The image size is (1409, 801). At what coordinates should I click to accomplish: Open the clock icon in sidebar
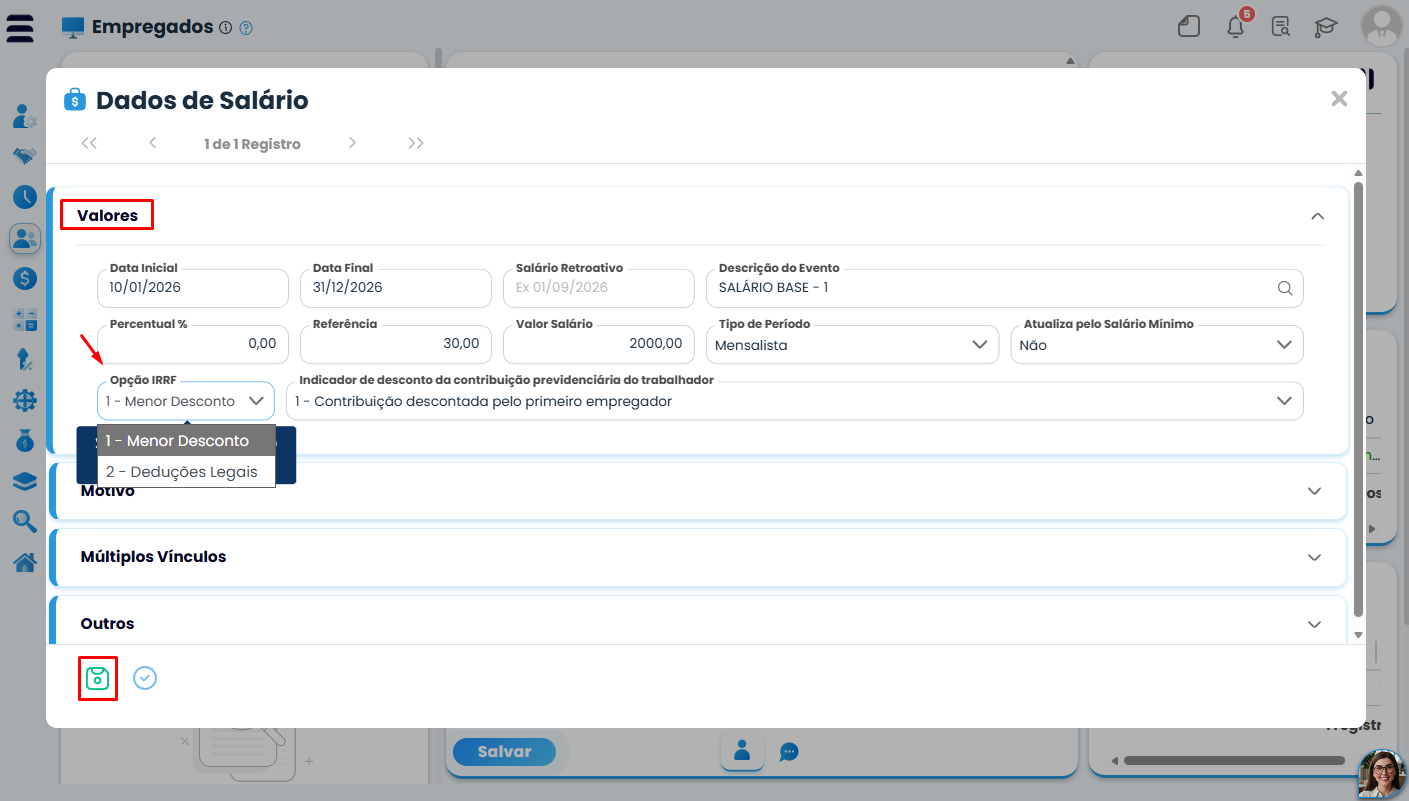coord(24,197)
